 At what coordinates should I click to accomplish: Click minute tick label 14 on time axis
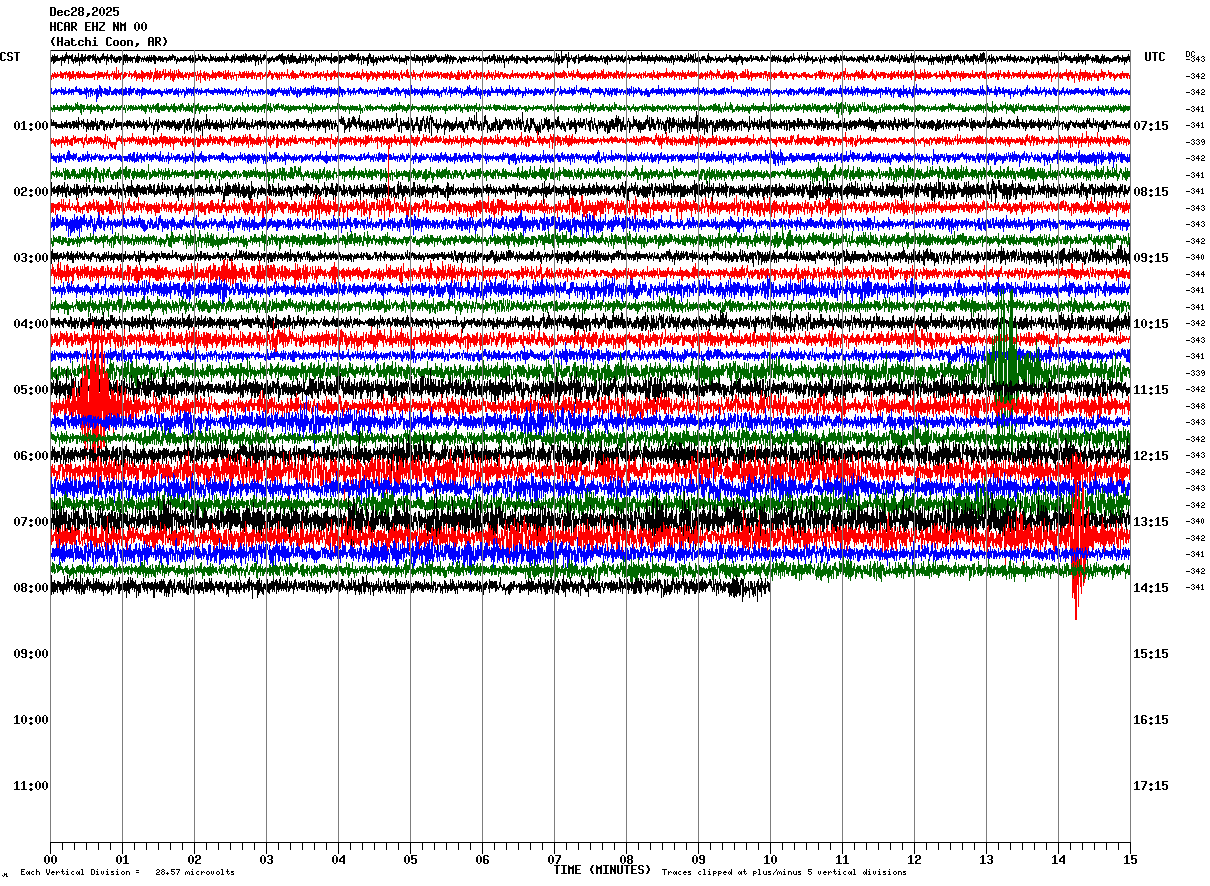(x=1059, y=859)
